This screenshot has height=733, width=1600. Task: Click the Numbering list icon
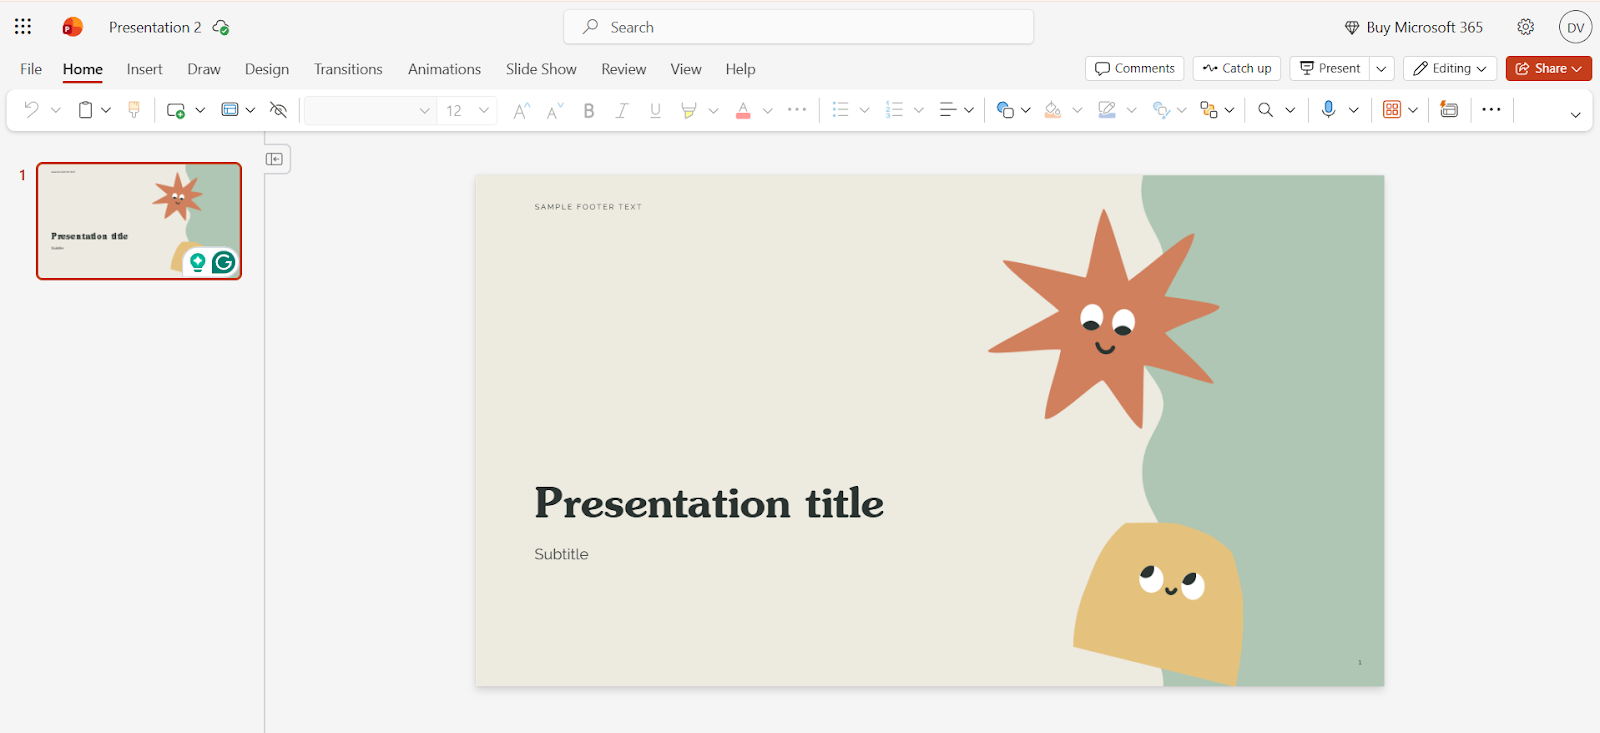(895, 110)
